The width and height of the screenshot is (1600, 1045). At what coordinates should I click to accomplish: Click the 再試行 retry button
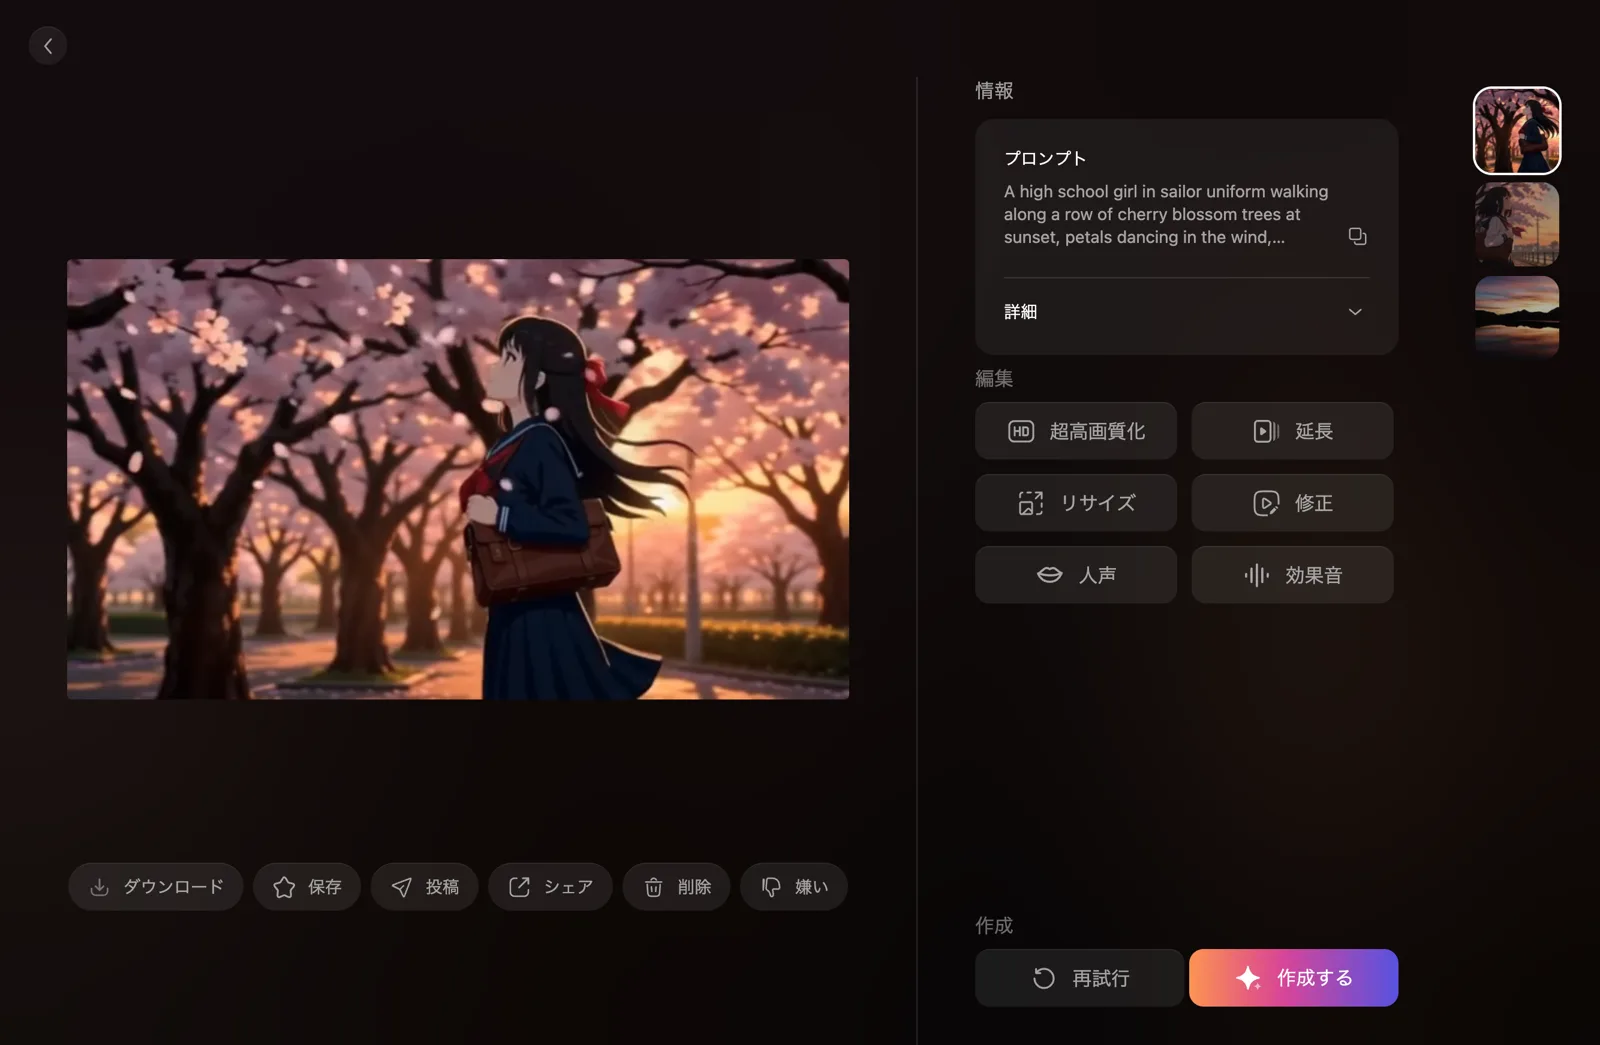pyautogui.click(x=1079, y=978)
